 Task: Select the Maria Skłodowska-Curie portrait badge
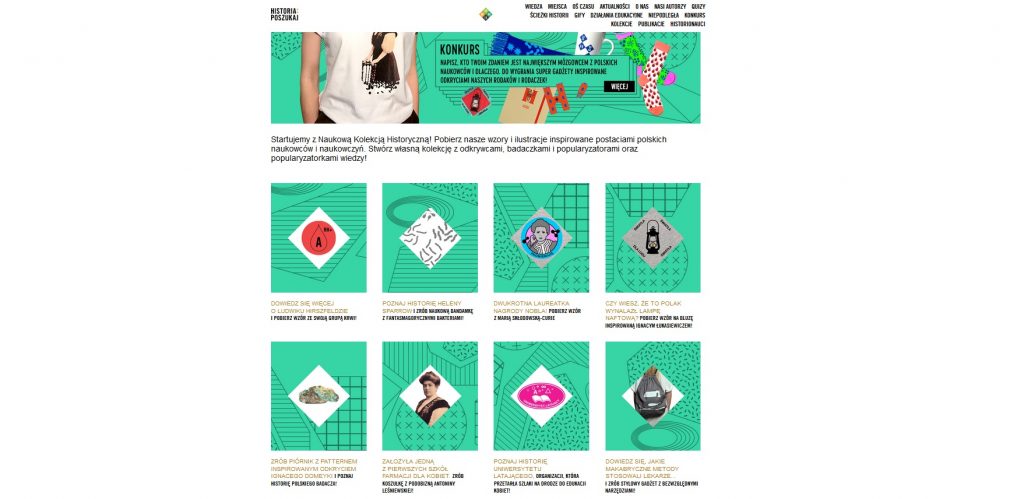tap(541, 238)
